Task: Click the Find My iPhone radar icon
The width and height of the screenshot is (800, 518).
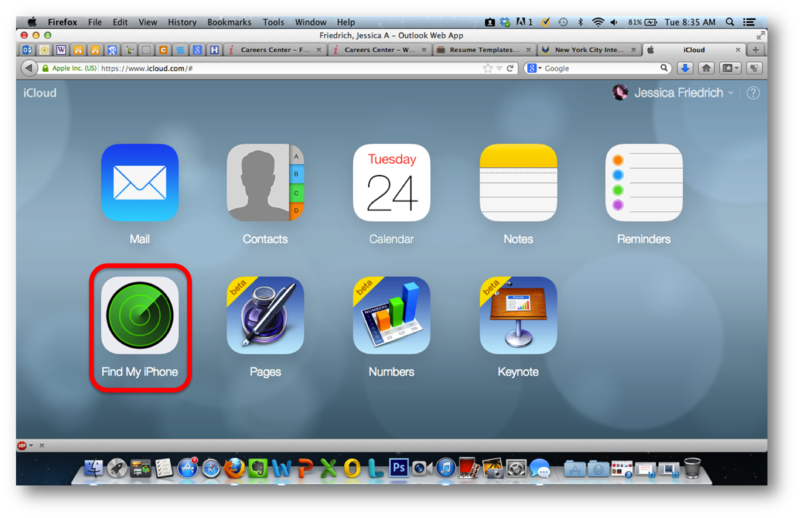Action: click(x=139, y=315)
